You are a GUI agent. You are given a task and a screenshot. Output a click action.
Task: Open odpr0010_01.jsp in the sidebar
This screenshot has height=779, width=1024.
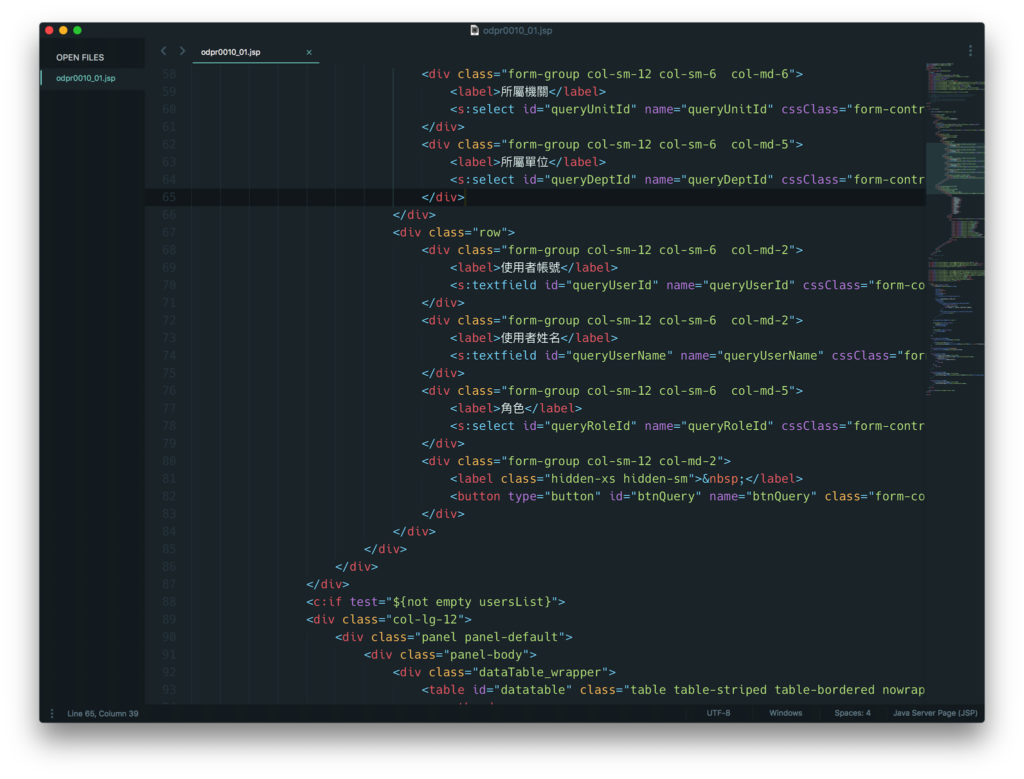pyautogui.click(x=86, y=78)
